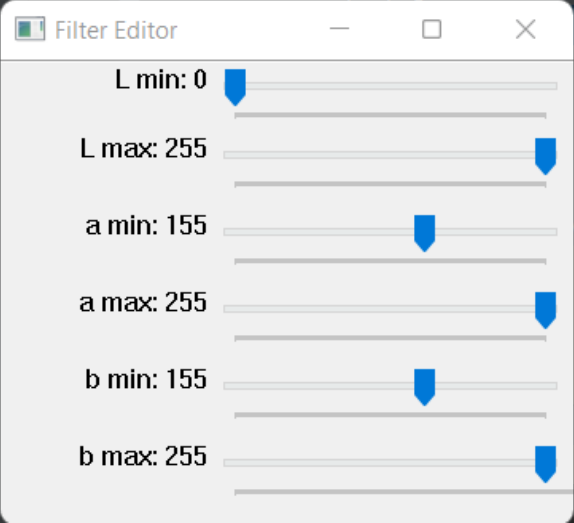The height and width of the screenshot is (523, 574).
Task: Click the L min slider track midpoint
Action: (x=391, y=86)
